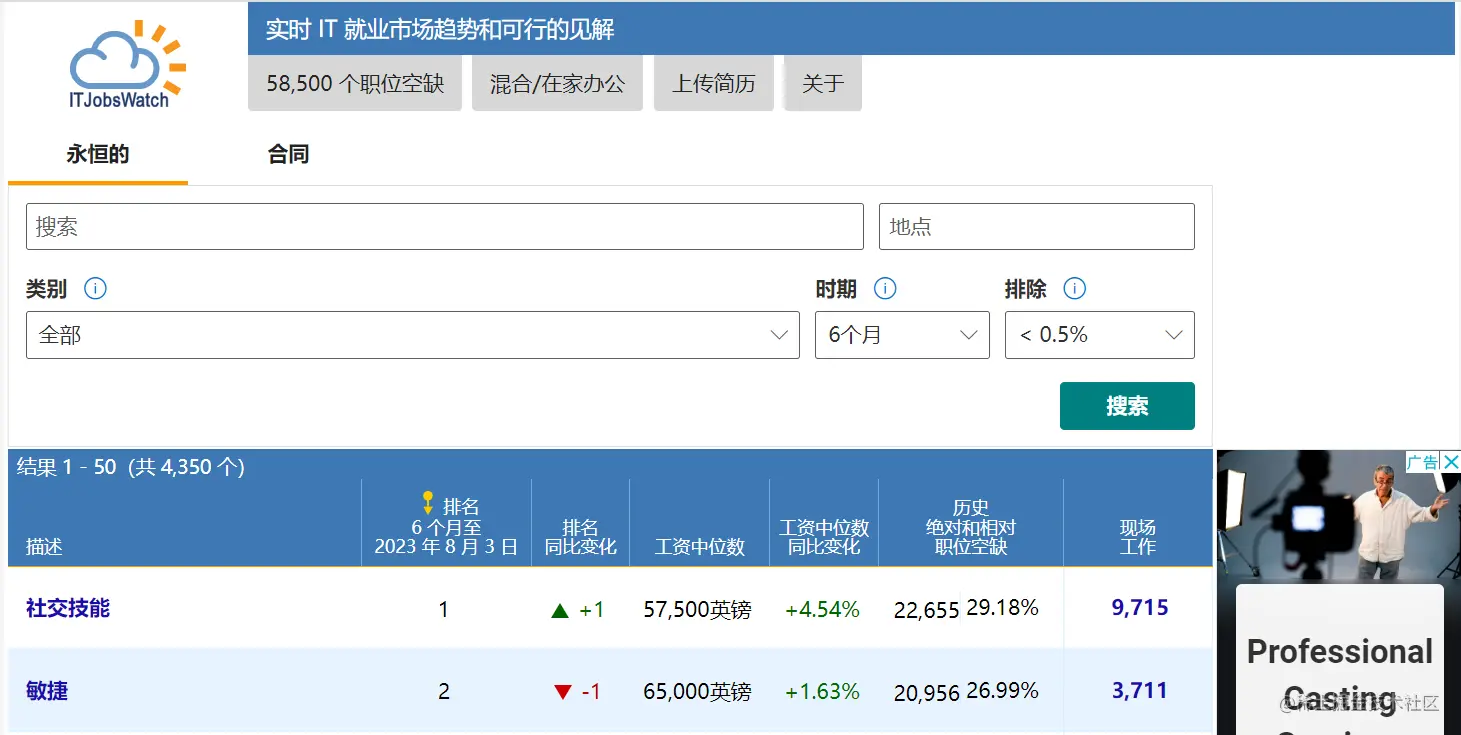Click the 时期 info icon
1461x735 pixels.
[x=884, y=288]
